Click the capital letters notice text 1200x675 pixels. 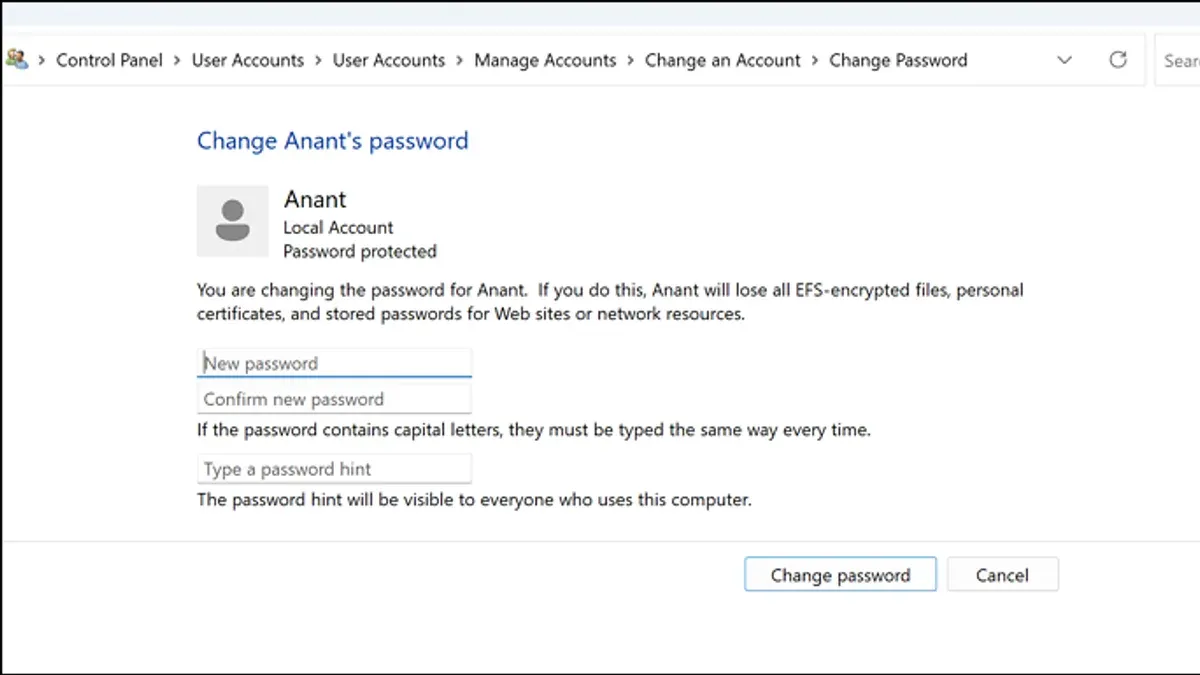click(534, 431)
